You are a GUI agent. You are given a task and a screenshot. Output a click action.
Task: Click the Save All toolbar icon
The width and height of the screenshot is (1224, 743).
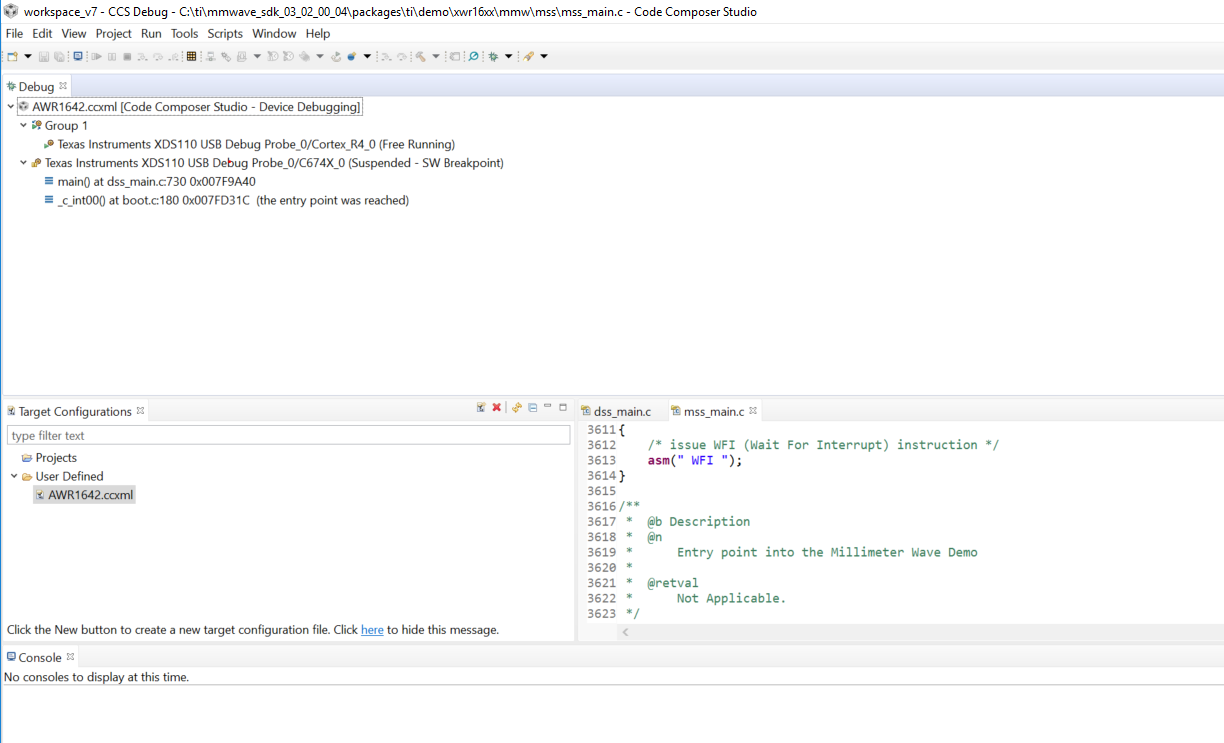[x=59, y=56]
